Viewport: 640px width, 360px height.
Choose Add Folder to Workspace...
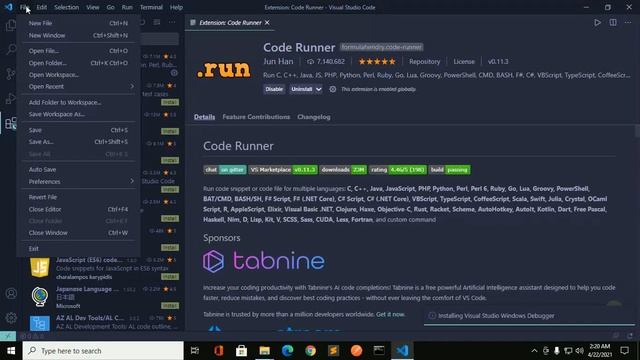pyautogui.click(x=78, y=102)
